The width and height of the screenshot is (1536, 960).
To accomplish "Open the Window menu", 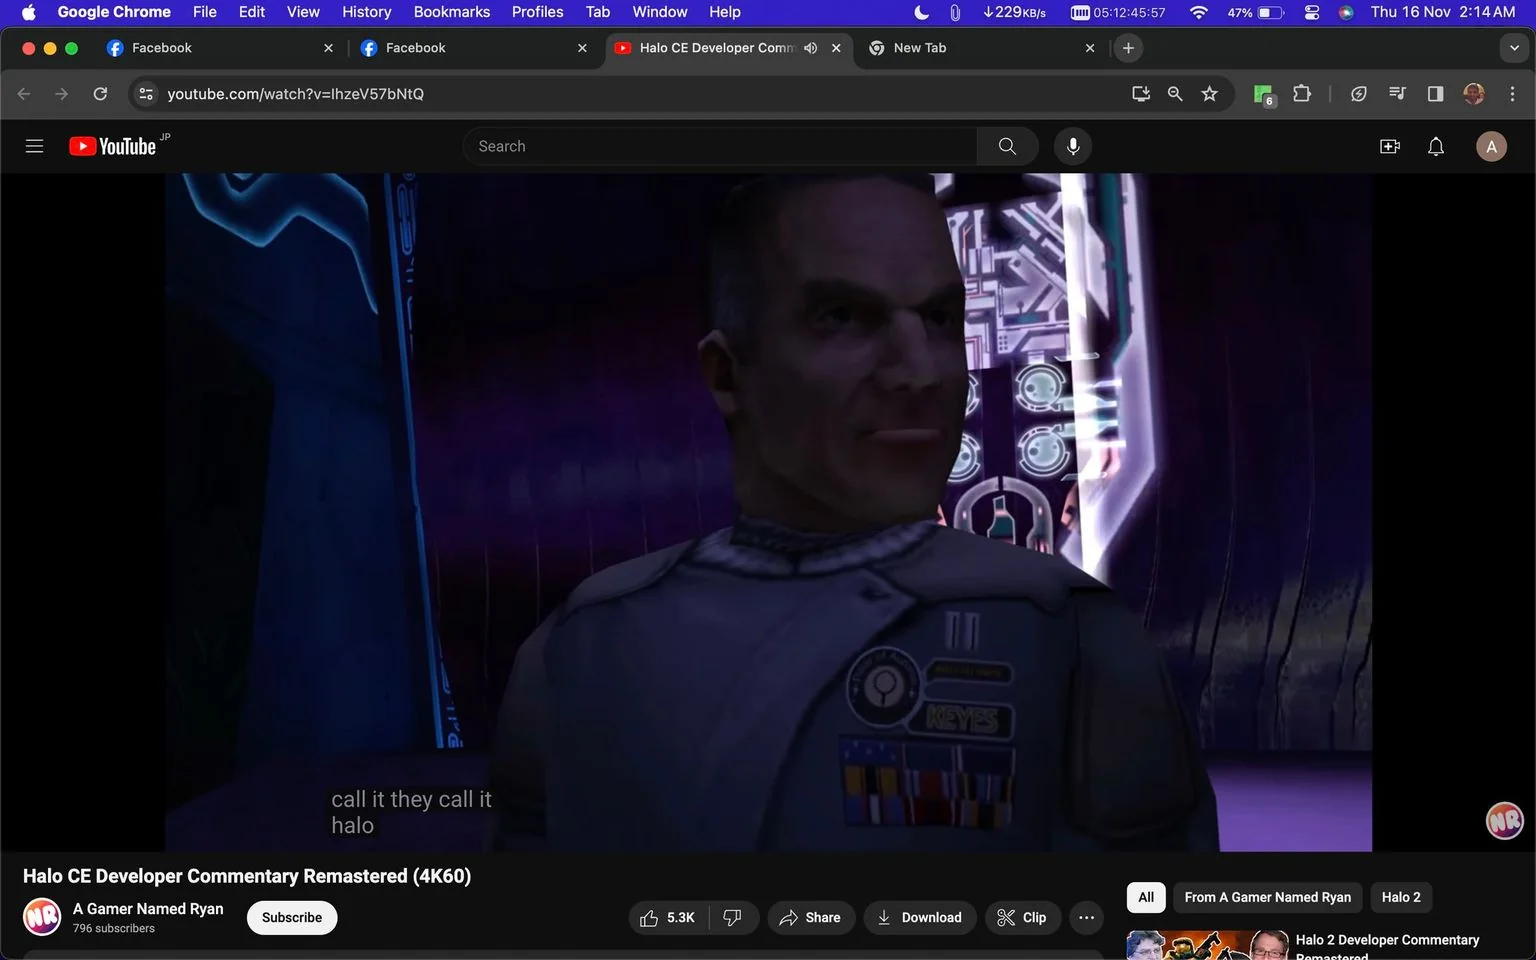I will [660, 12].
